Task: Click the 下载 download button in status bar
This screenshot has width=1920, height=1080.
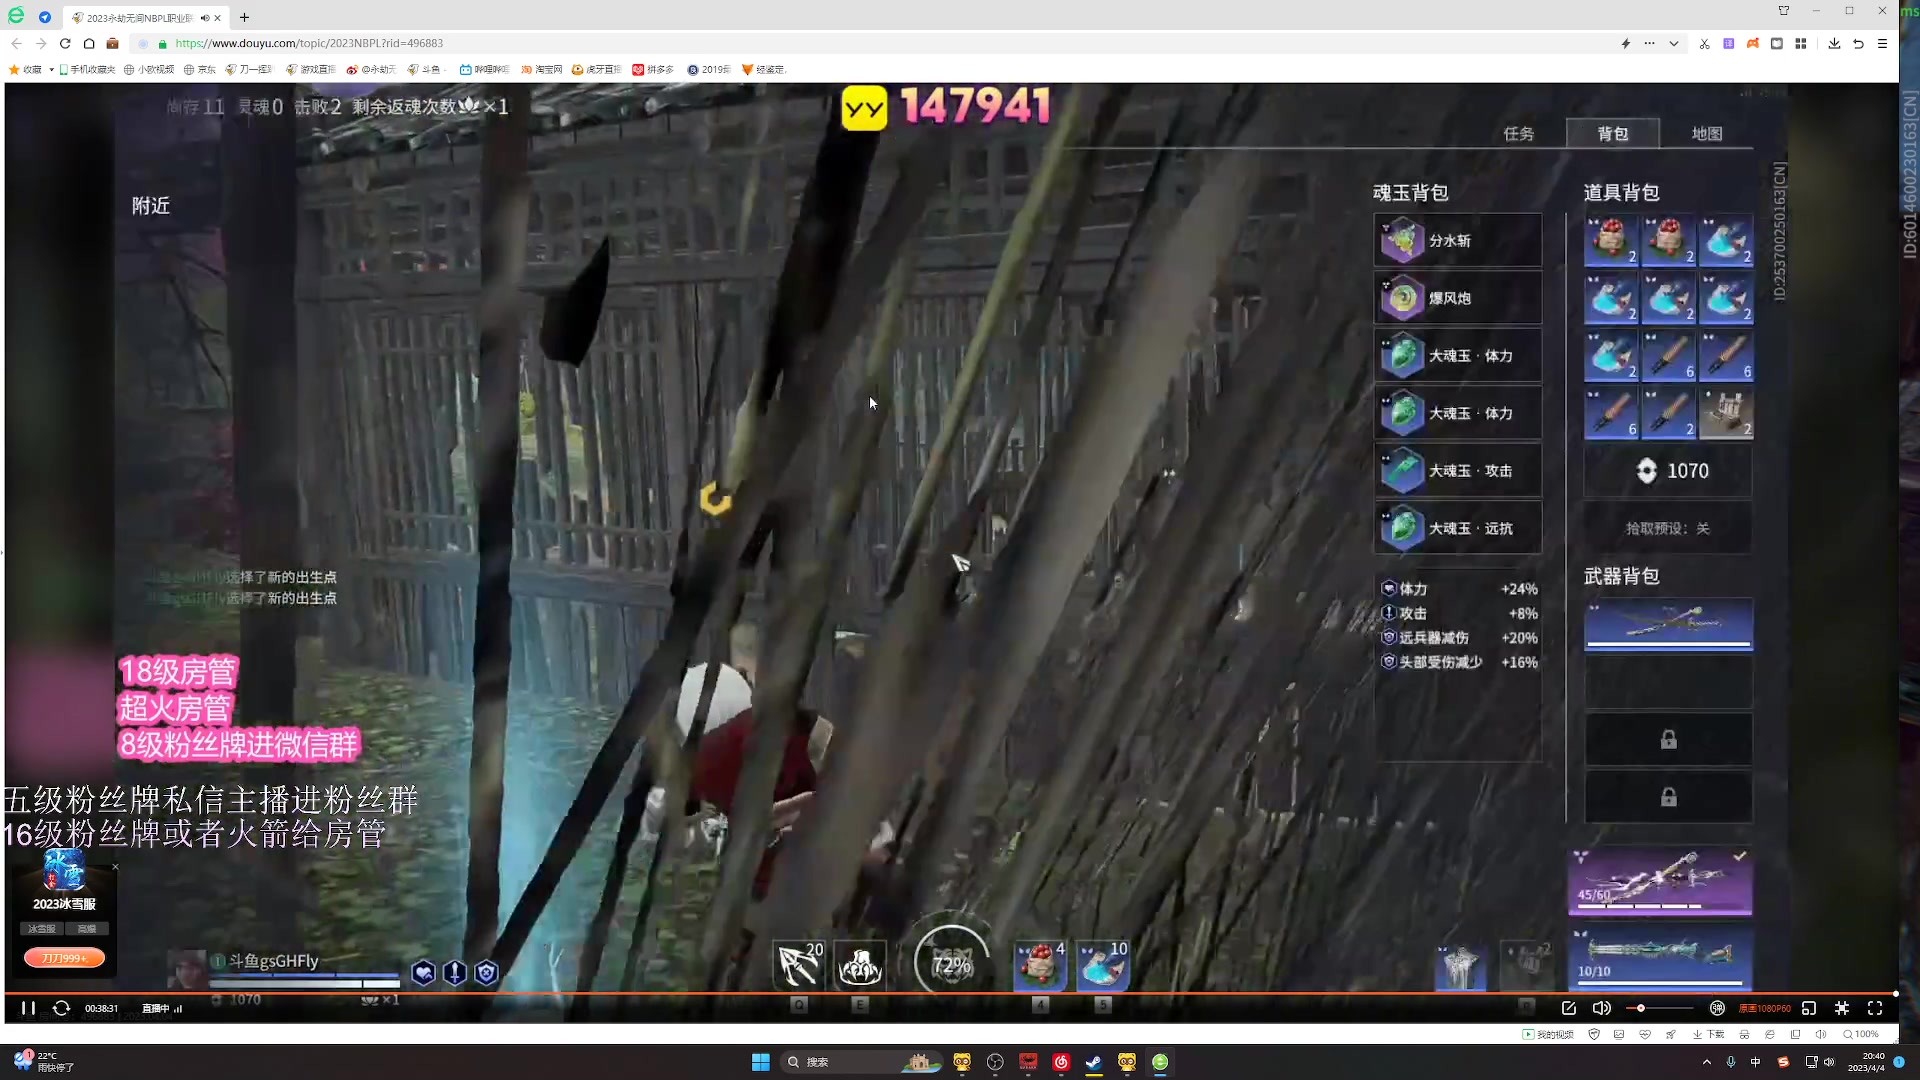Action: (1709, 1034)
